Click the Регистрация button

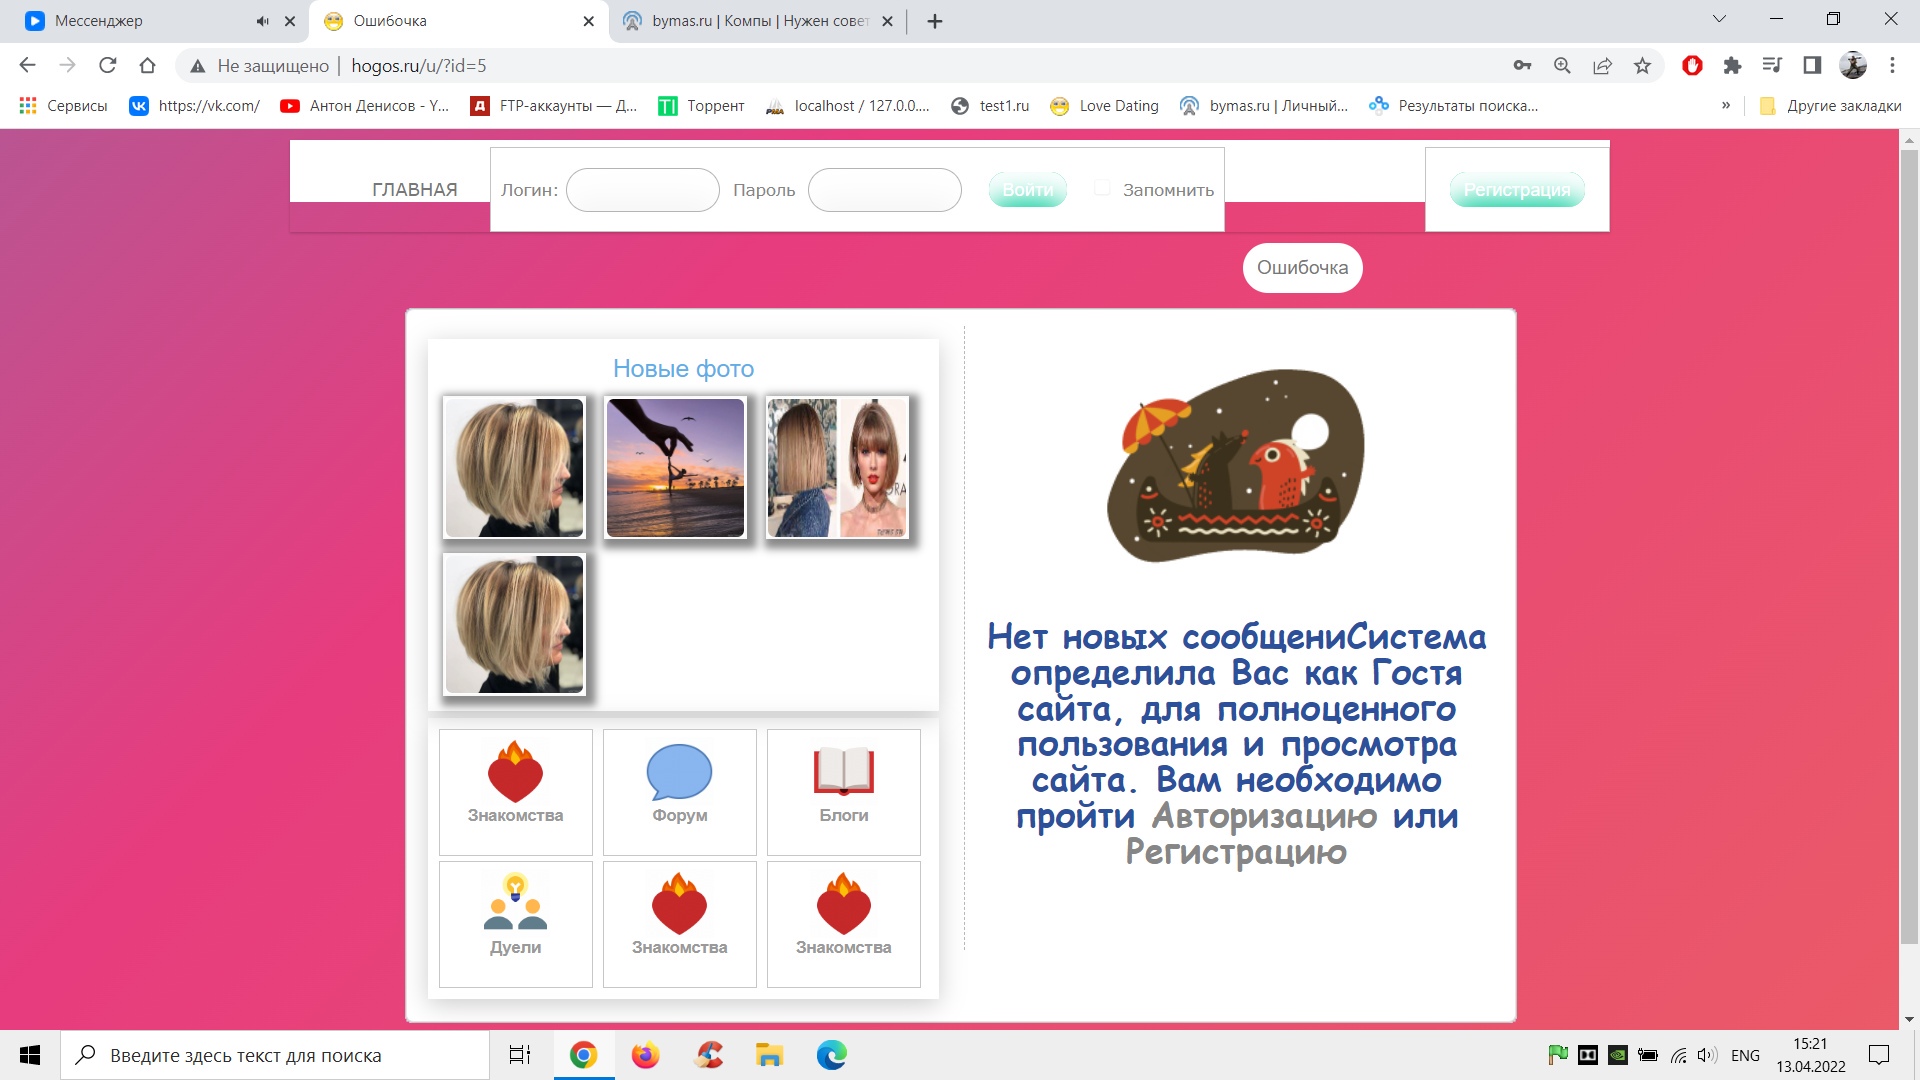click(1516, 190)
